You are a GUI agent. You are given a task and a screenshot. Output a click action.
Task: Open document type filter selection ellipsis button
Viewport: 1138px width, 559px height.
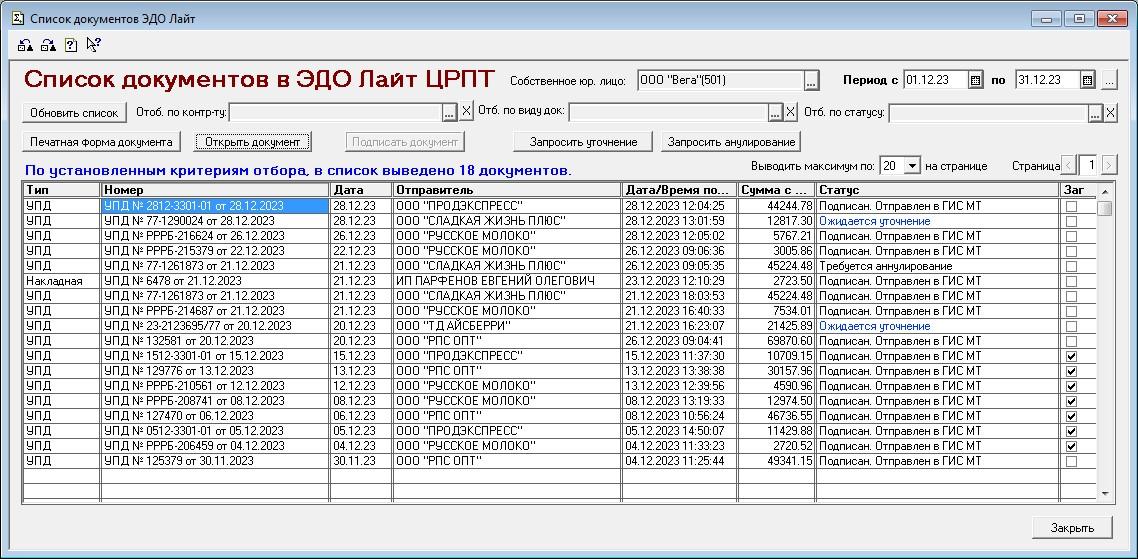coord(775,113)
